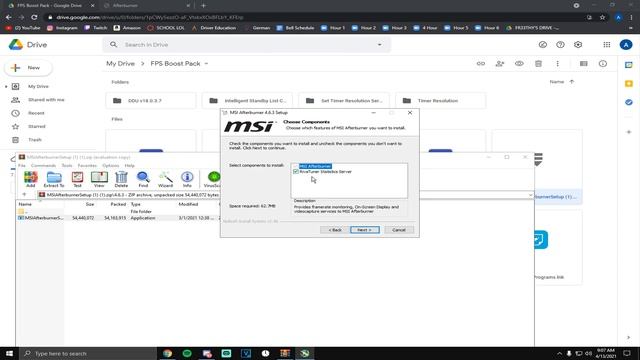Image resolution: width=640 pixels, height=360 pixels.
Task: Open the Google account avatar
Action: coord(626,44)
